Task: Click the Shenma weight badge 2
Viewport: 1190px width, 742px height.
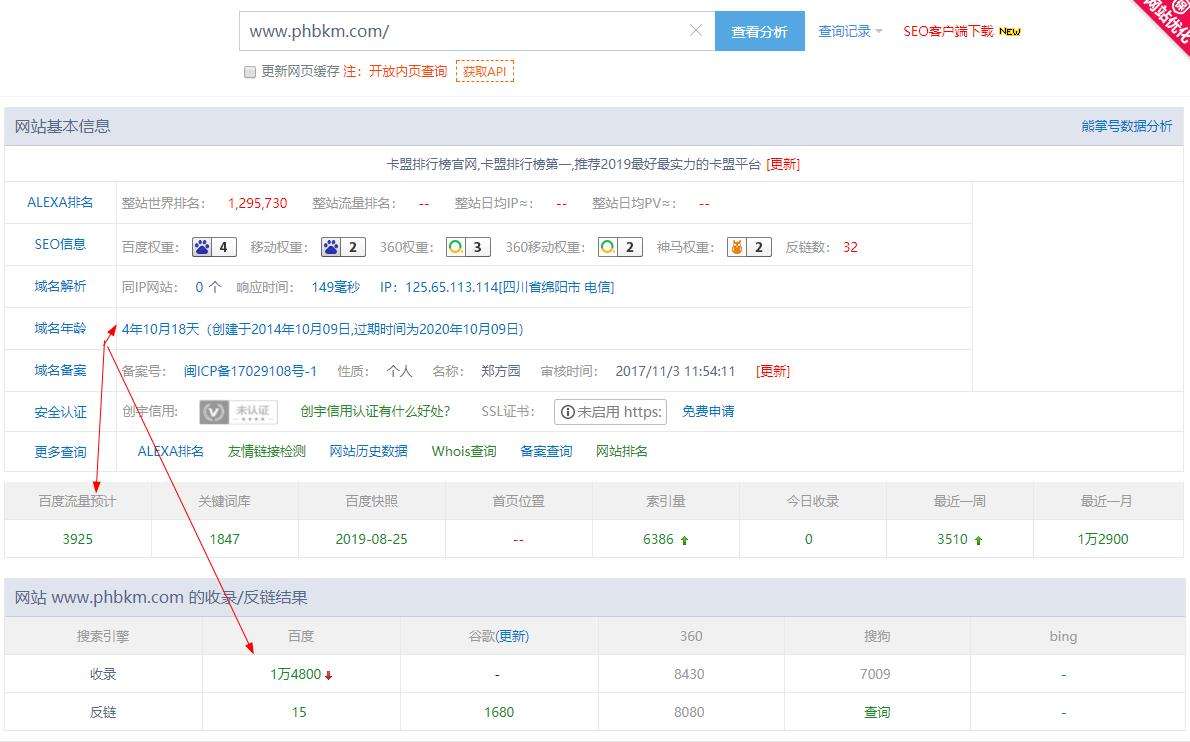Action: pos(749,247)
